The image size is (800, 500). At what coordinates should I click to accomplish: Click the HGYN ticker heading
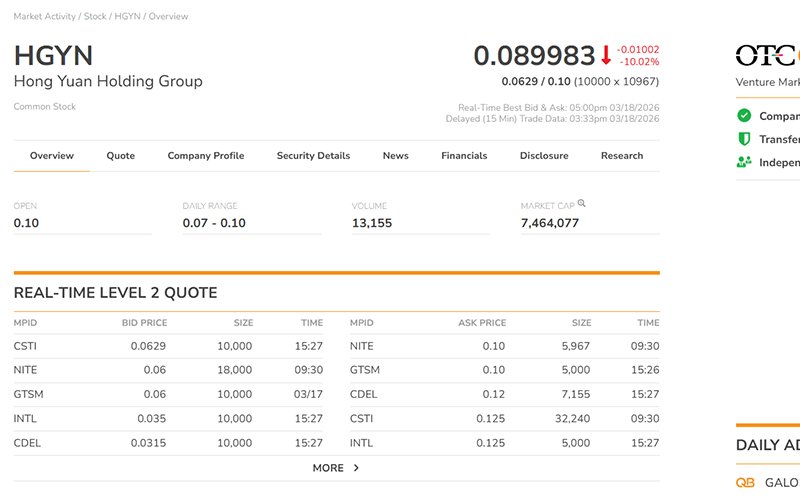53,55
